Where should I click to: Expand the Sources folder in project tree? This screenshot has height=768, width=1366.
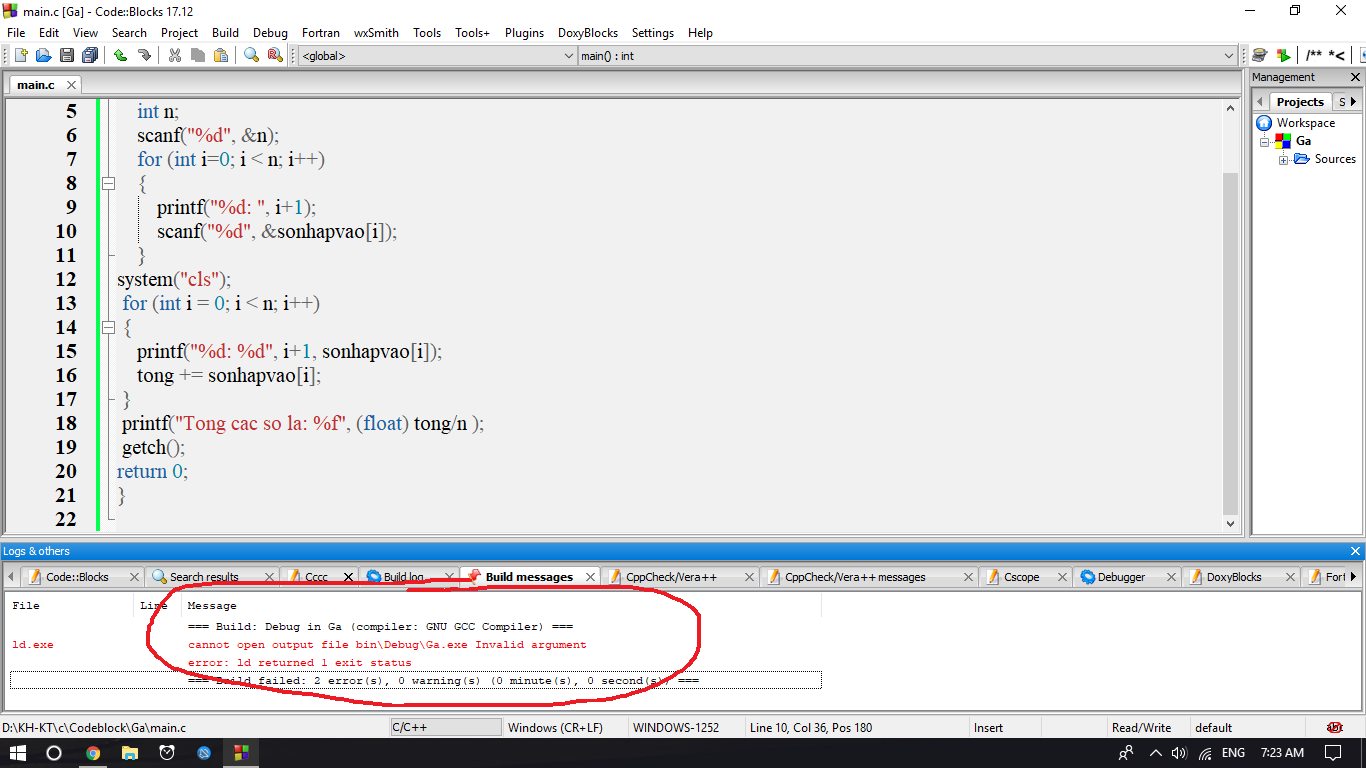pos(1284,160)
